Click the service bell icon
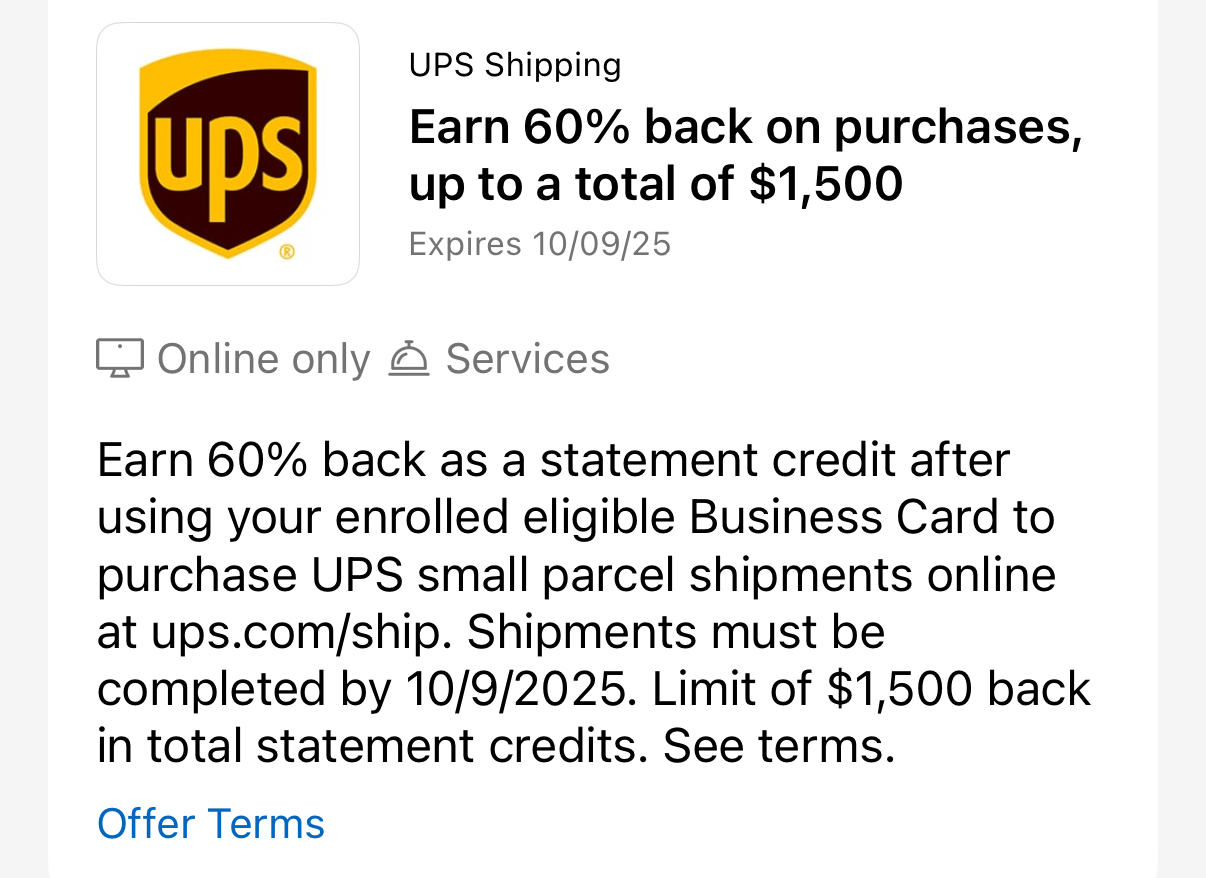This screenshot has width=1206, height=878. tap(408, 358)
